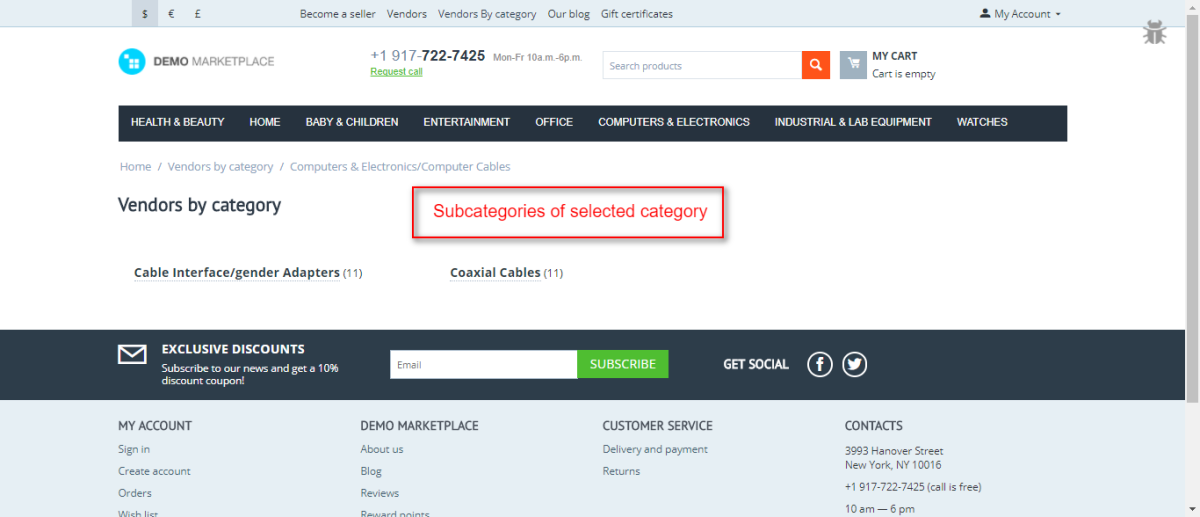Click the envelope newsletter icon
This screenshot has height=517, width=1200.
[x=132, y=354]
